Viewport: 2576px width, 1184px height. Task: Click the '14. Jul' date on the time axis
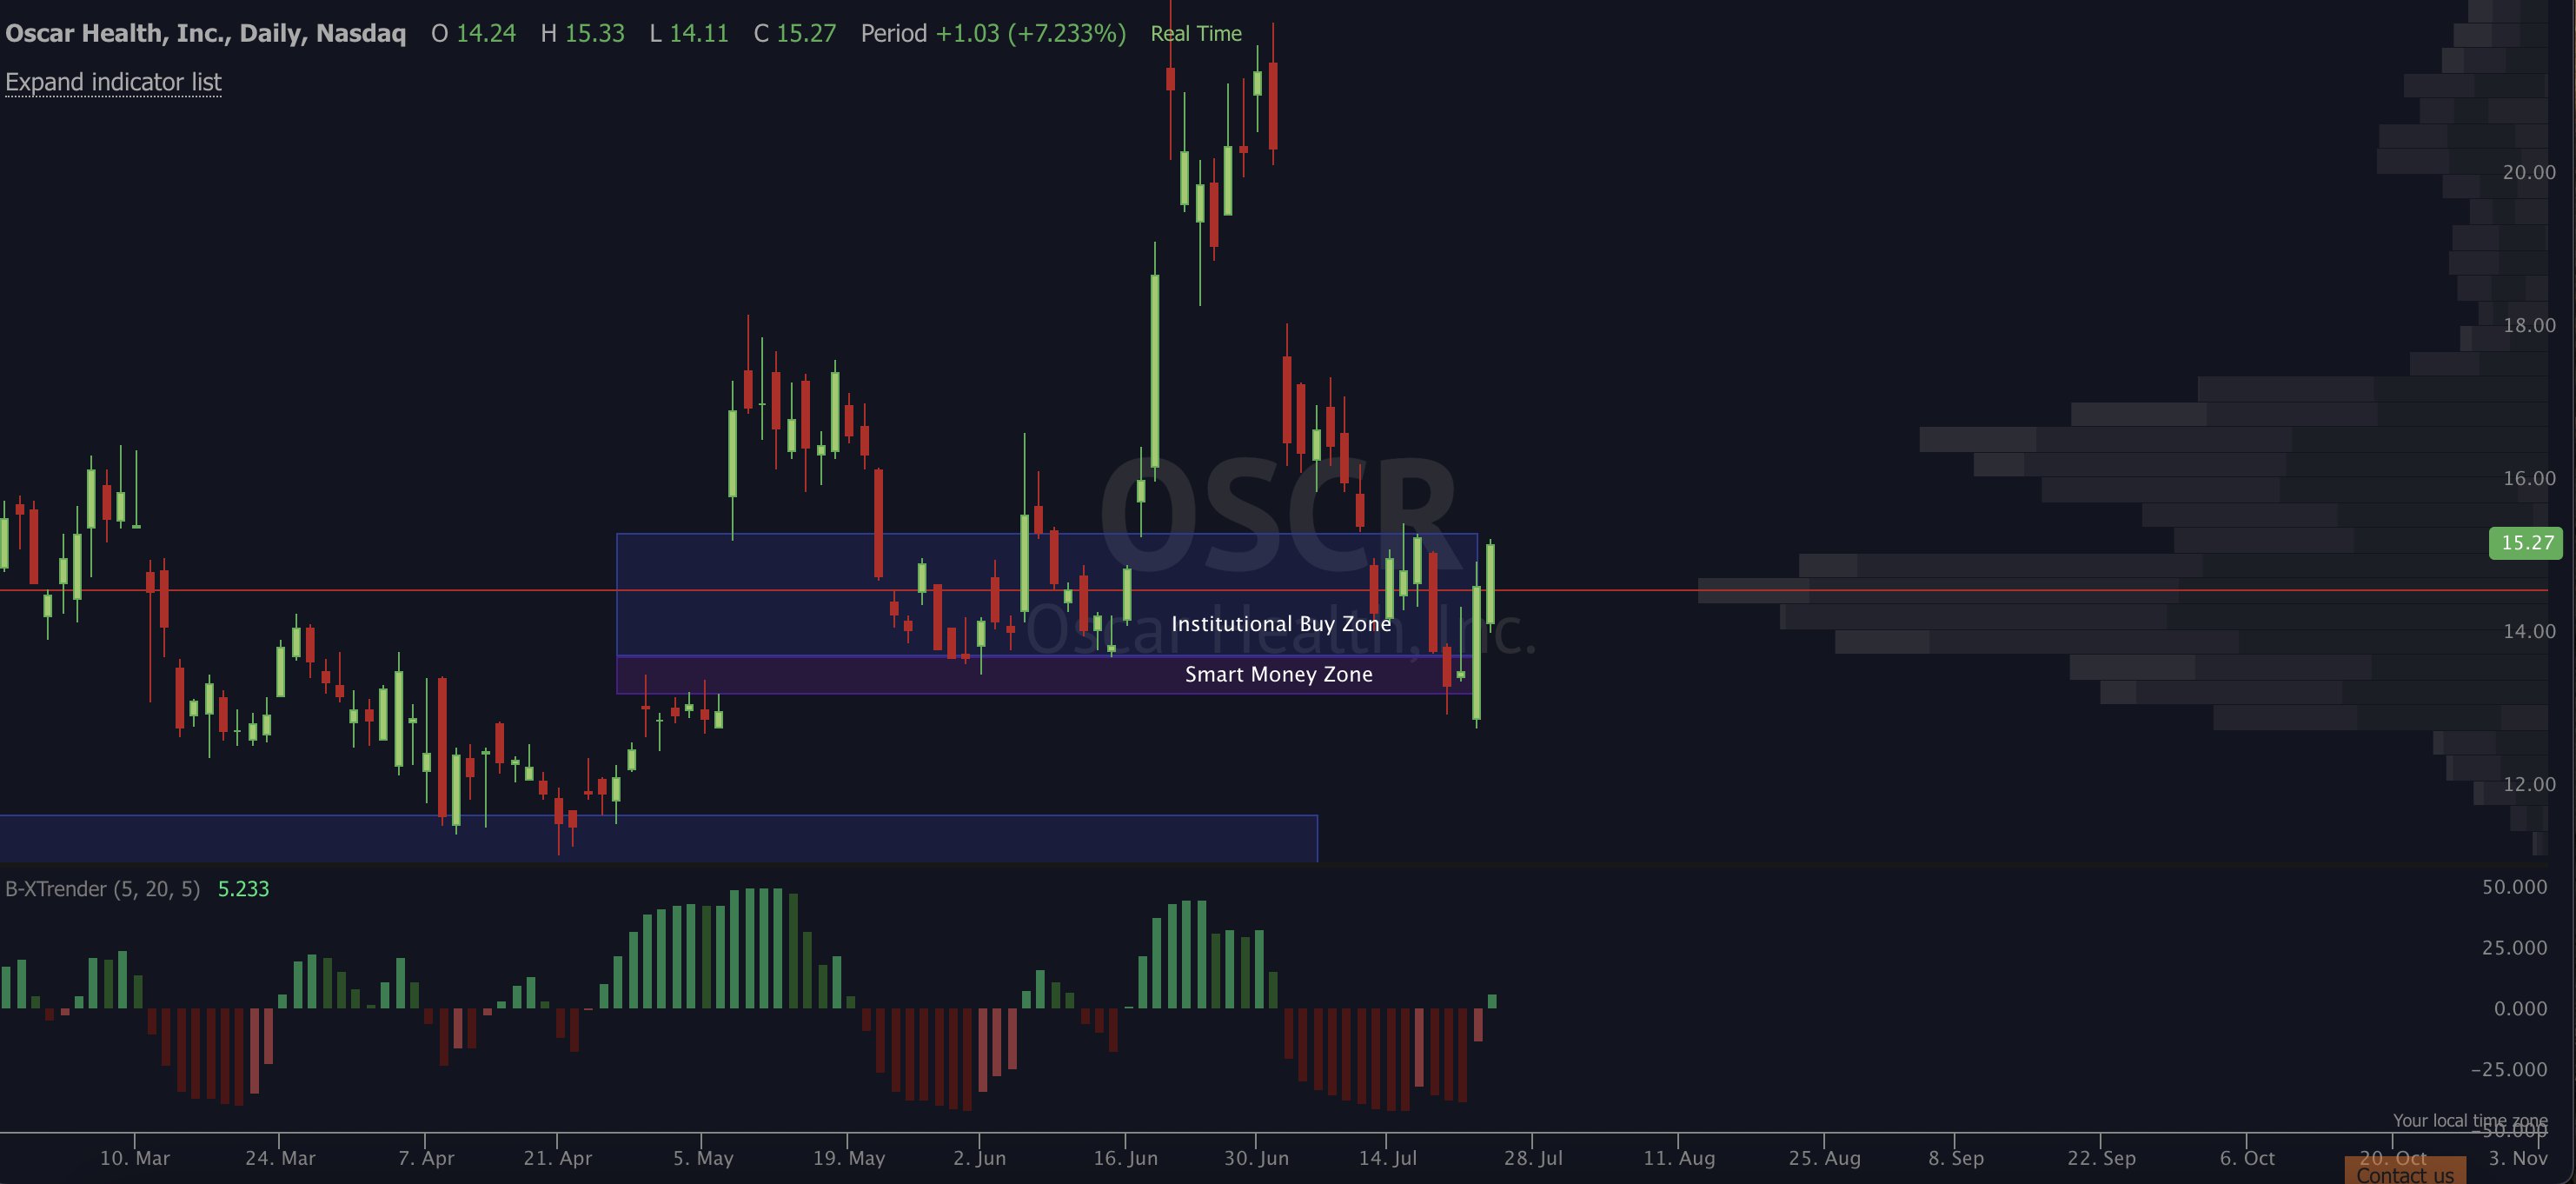pos(1388,1158)
